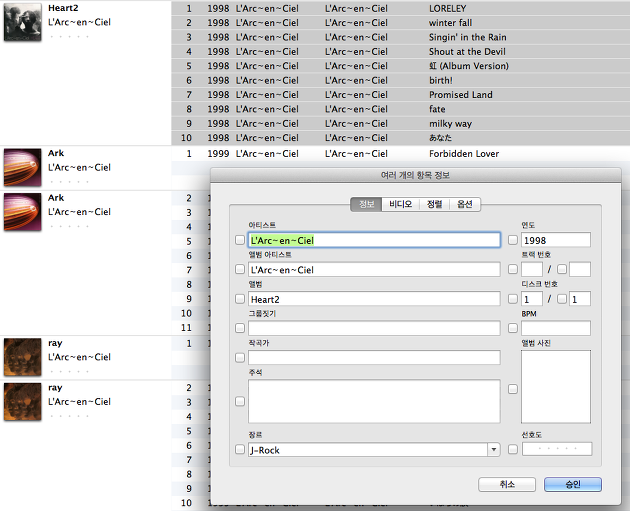Select the LORELEY track row
This screenshot has width=630, height=511.
(x=401, y=8)
